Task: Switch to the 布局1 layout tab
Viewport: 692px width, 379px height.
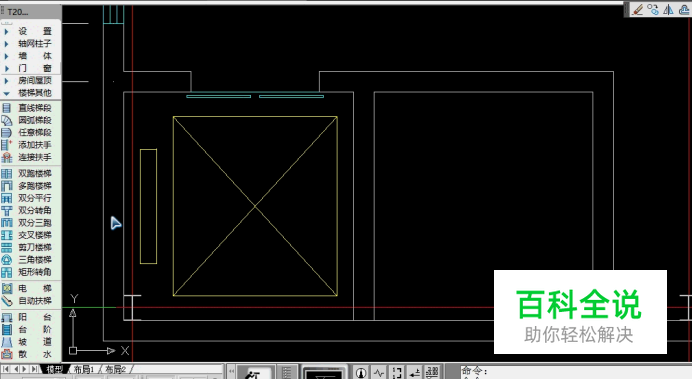Action: (84, 369)
